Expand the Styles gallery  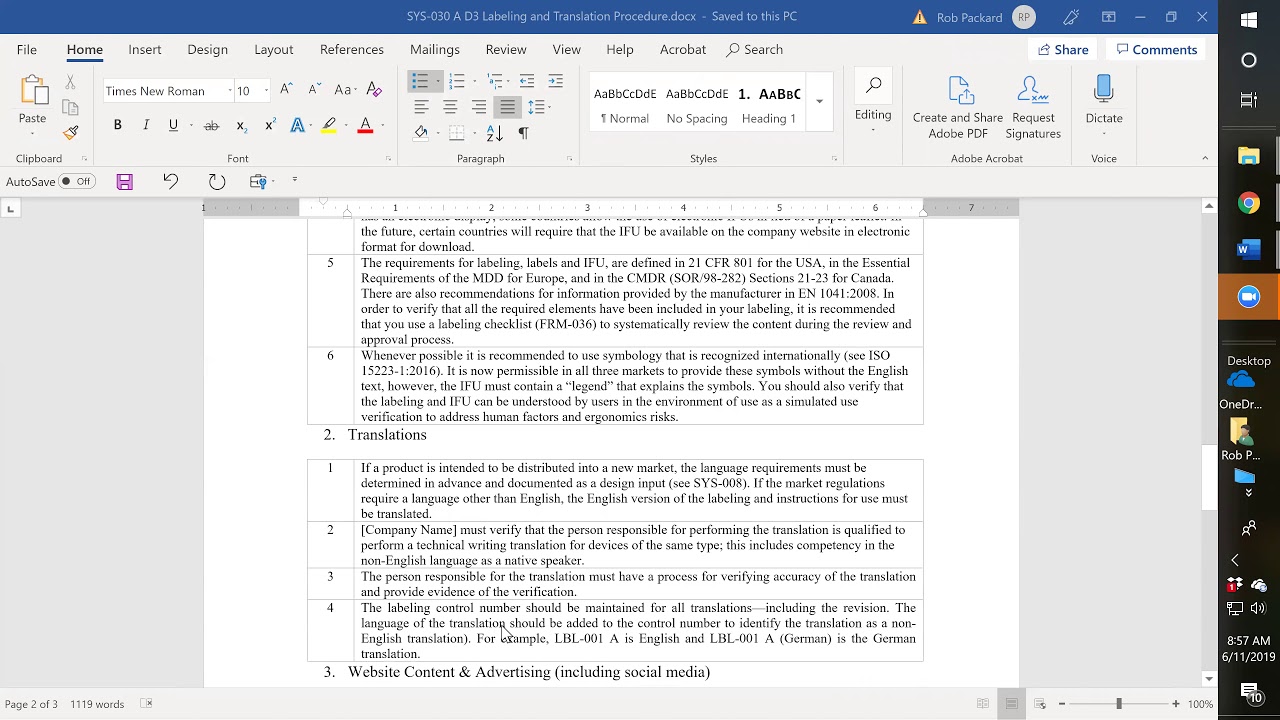point(819,101)
